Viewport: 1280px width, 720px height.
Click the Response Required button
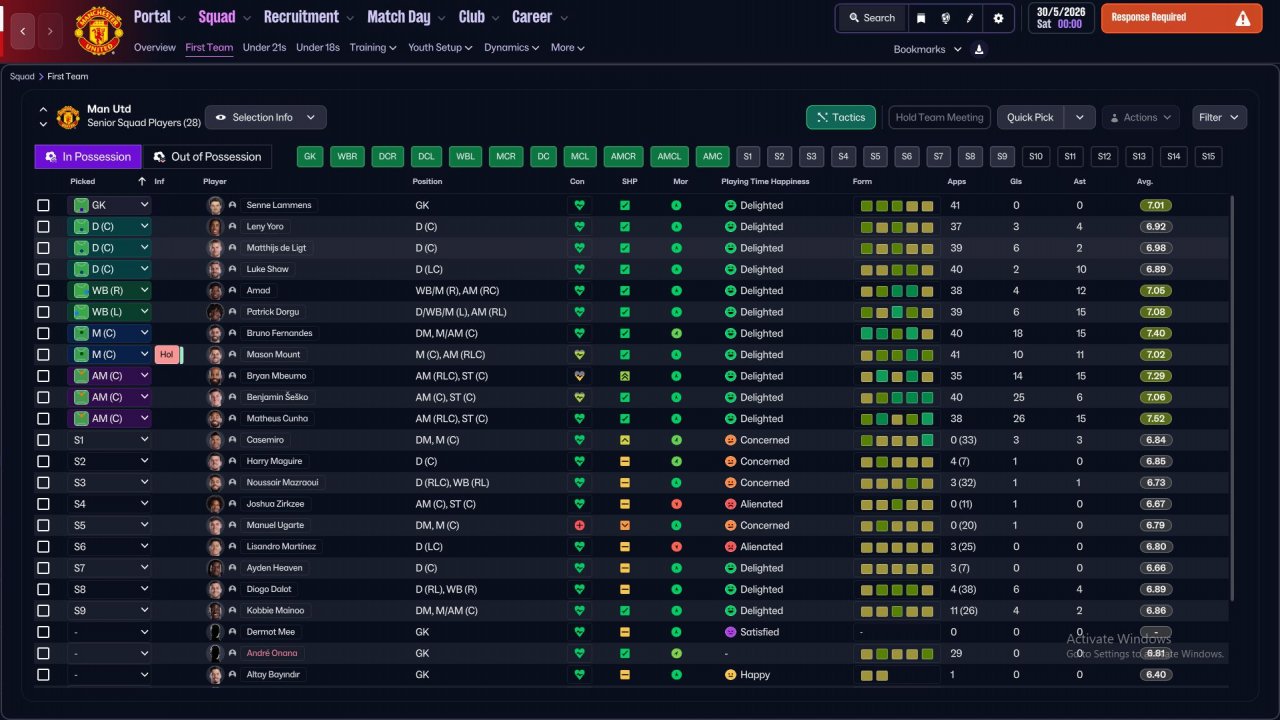tap(1182, 18)
